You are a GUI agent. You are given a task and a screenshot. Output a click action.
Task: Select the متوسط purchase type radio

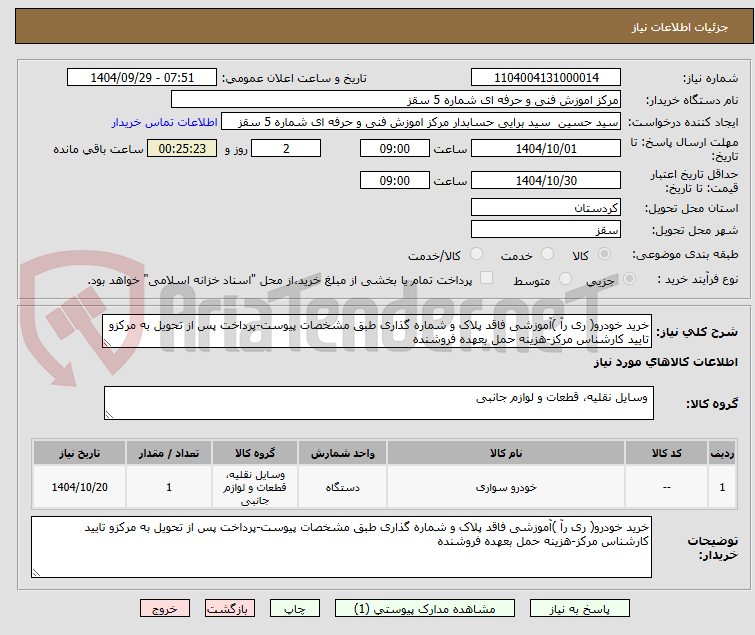[565, 279]
